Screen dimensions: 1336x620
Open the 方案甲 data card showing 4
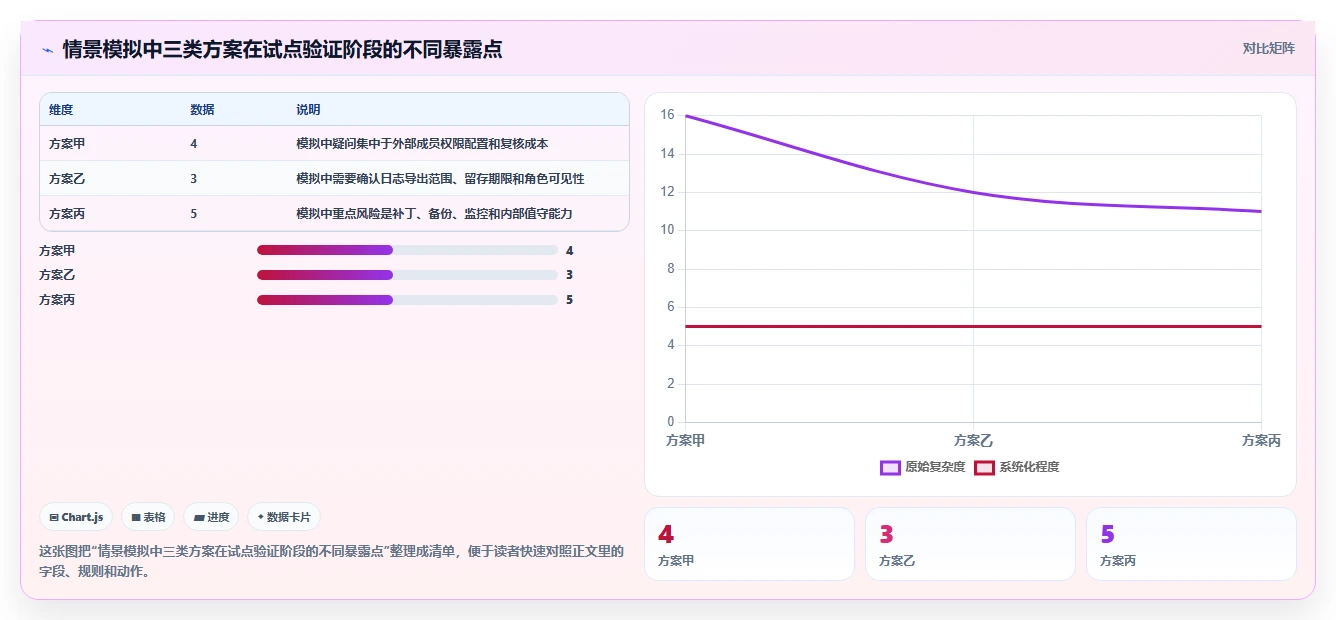click(749, 544)
